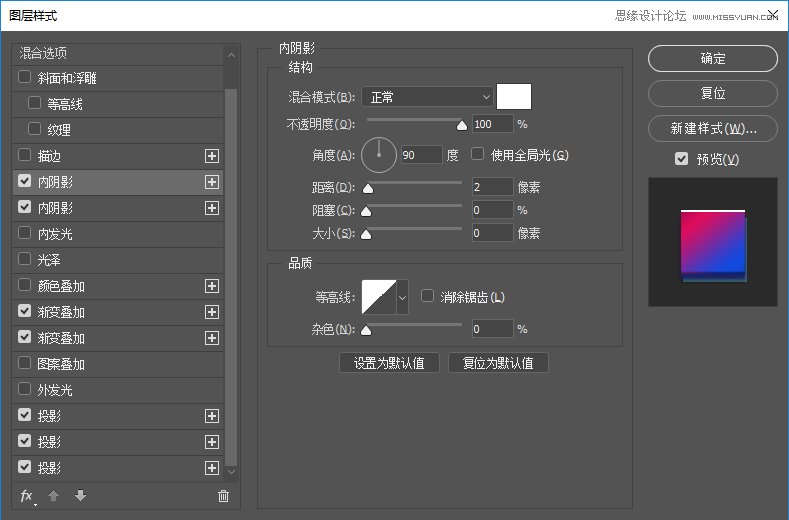Click the 距离 pixel value field
789x520 pixels.
pos(492,187)
